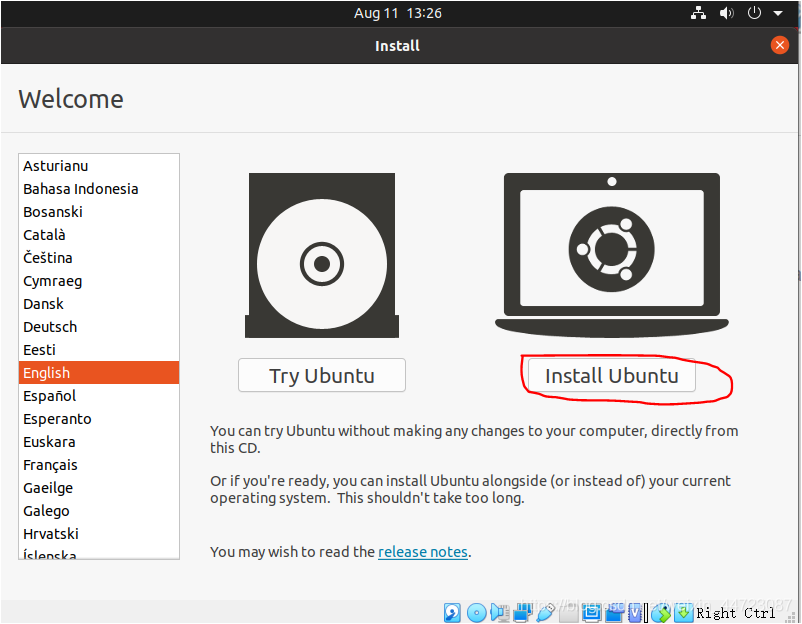Image resolution: width=802 pixels, height=624 pixels.
Task: Click VirtualBox USB devices status icon
Action: click(546, 613)
